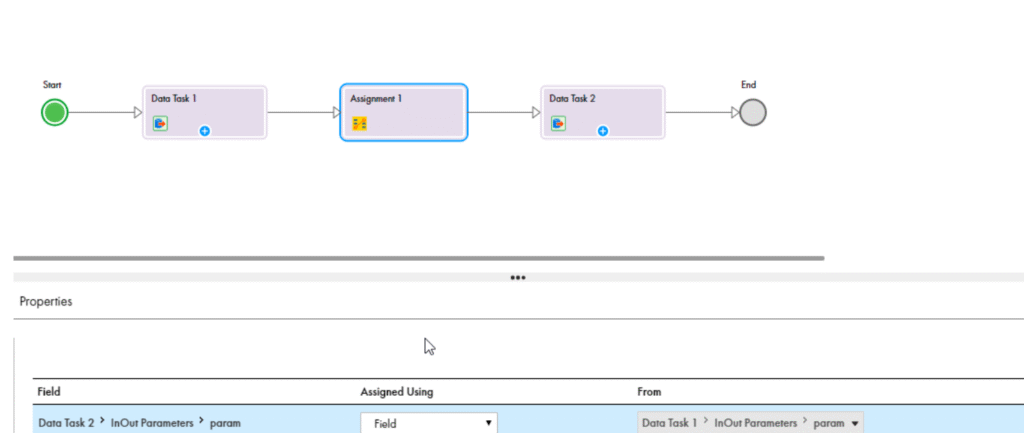The width and height of the screenshot is (1024, 433).
Task: Select the Assignment 1 step title
Action: (x=376, y=99)
